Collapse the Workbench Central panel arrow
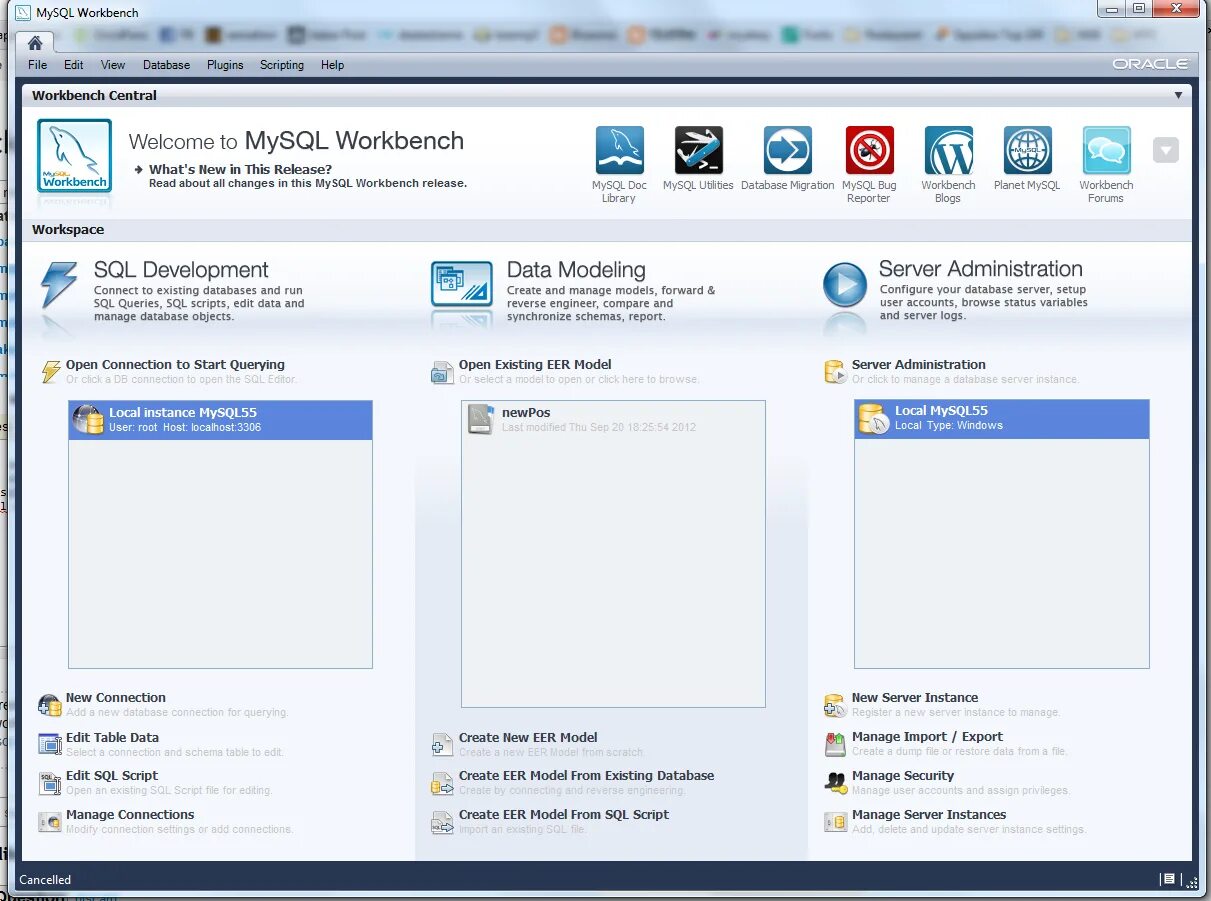 pyautogui.click(x=1178, y=95)
